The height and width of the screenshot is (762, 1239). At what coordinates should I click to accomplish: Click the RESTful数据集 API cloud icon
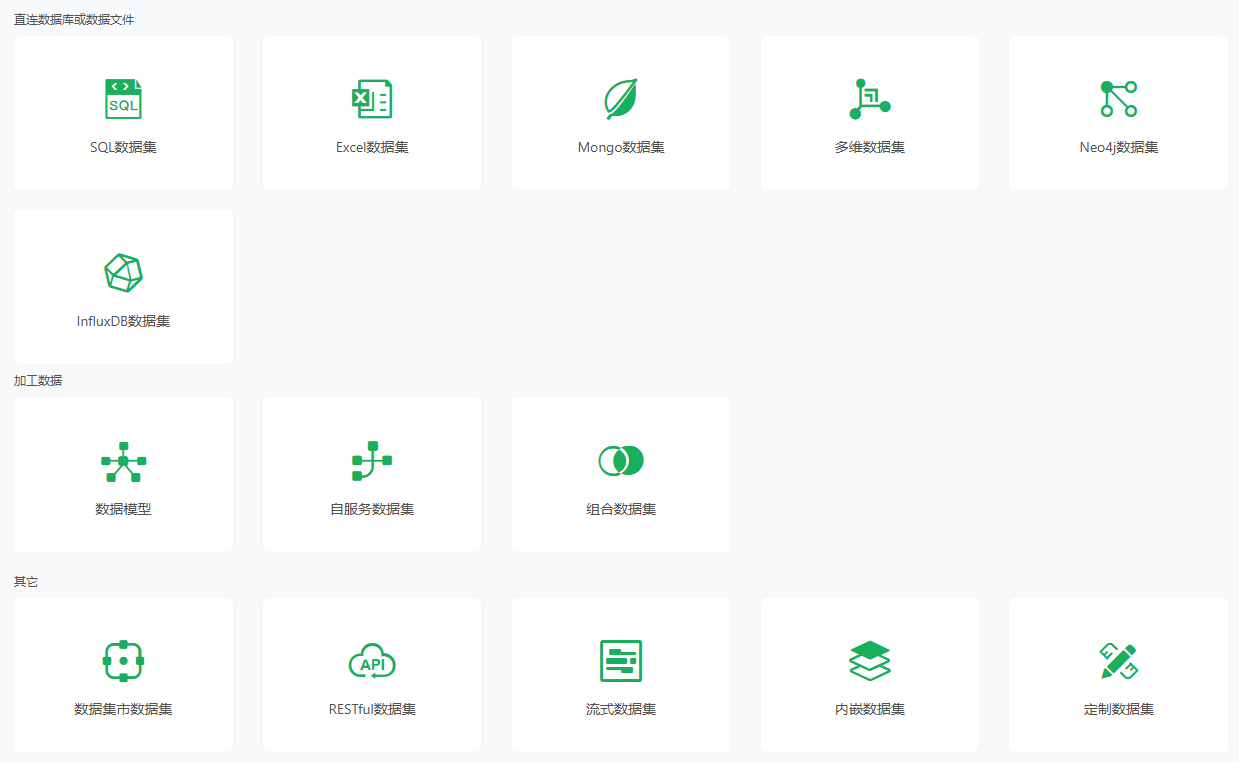pos(372,662)
